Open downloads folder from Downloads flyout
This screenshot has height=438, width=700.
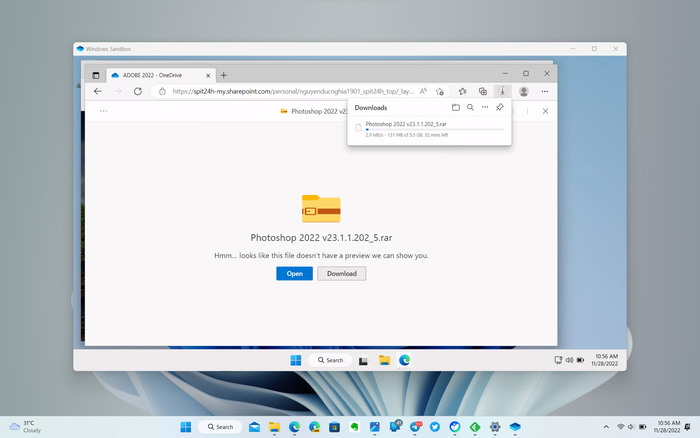(455, 107)
